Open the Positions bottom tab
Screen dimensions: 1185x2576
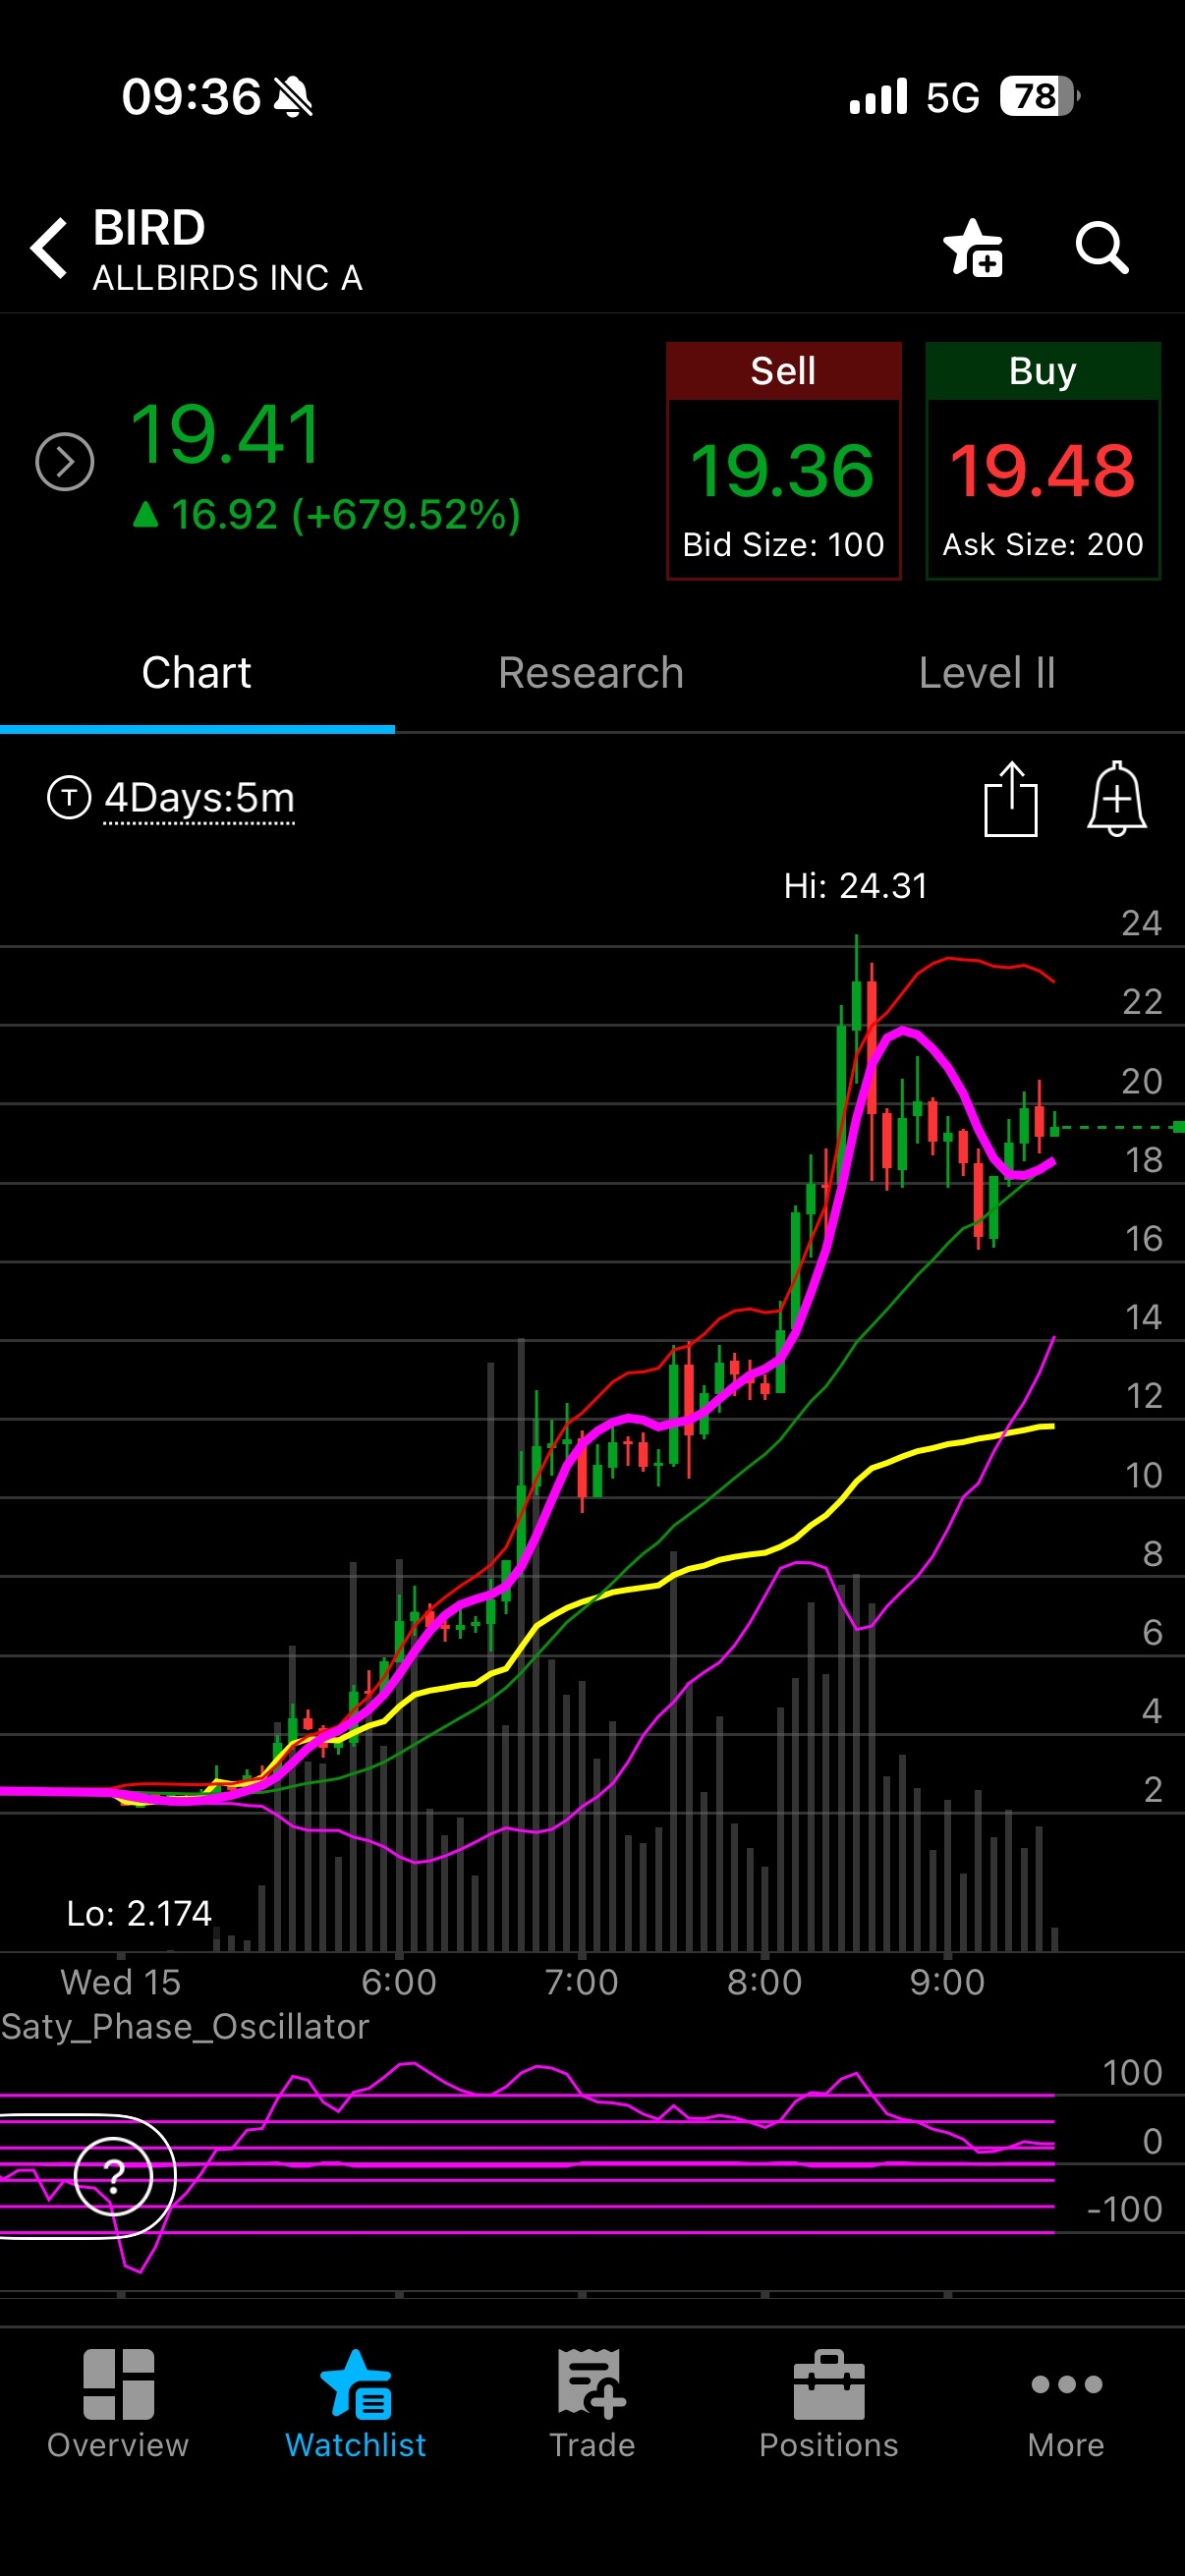[829, 2405]
